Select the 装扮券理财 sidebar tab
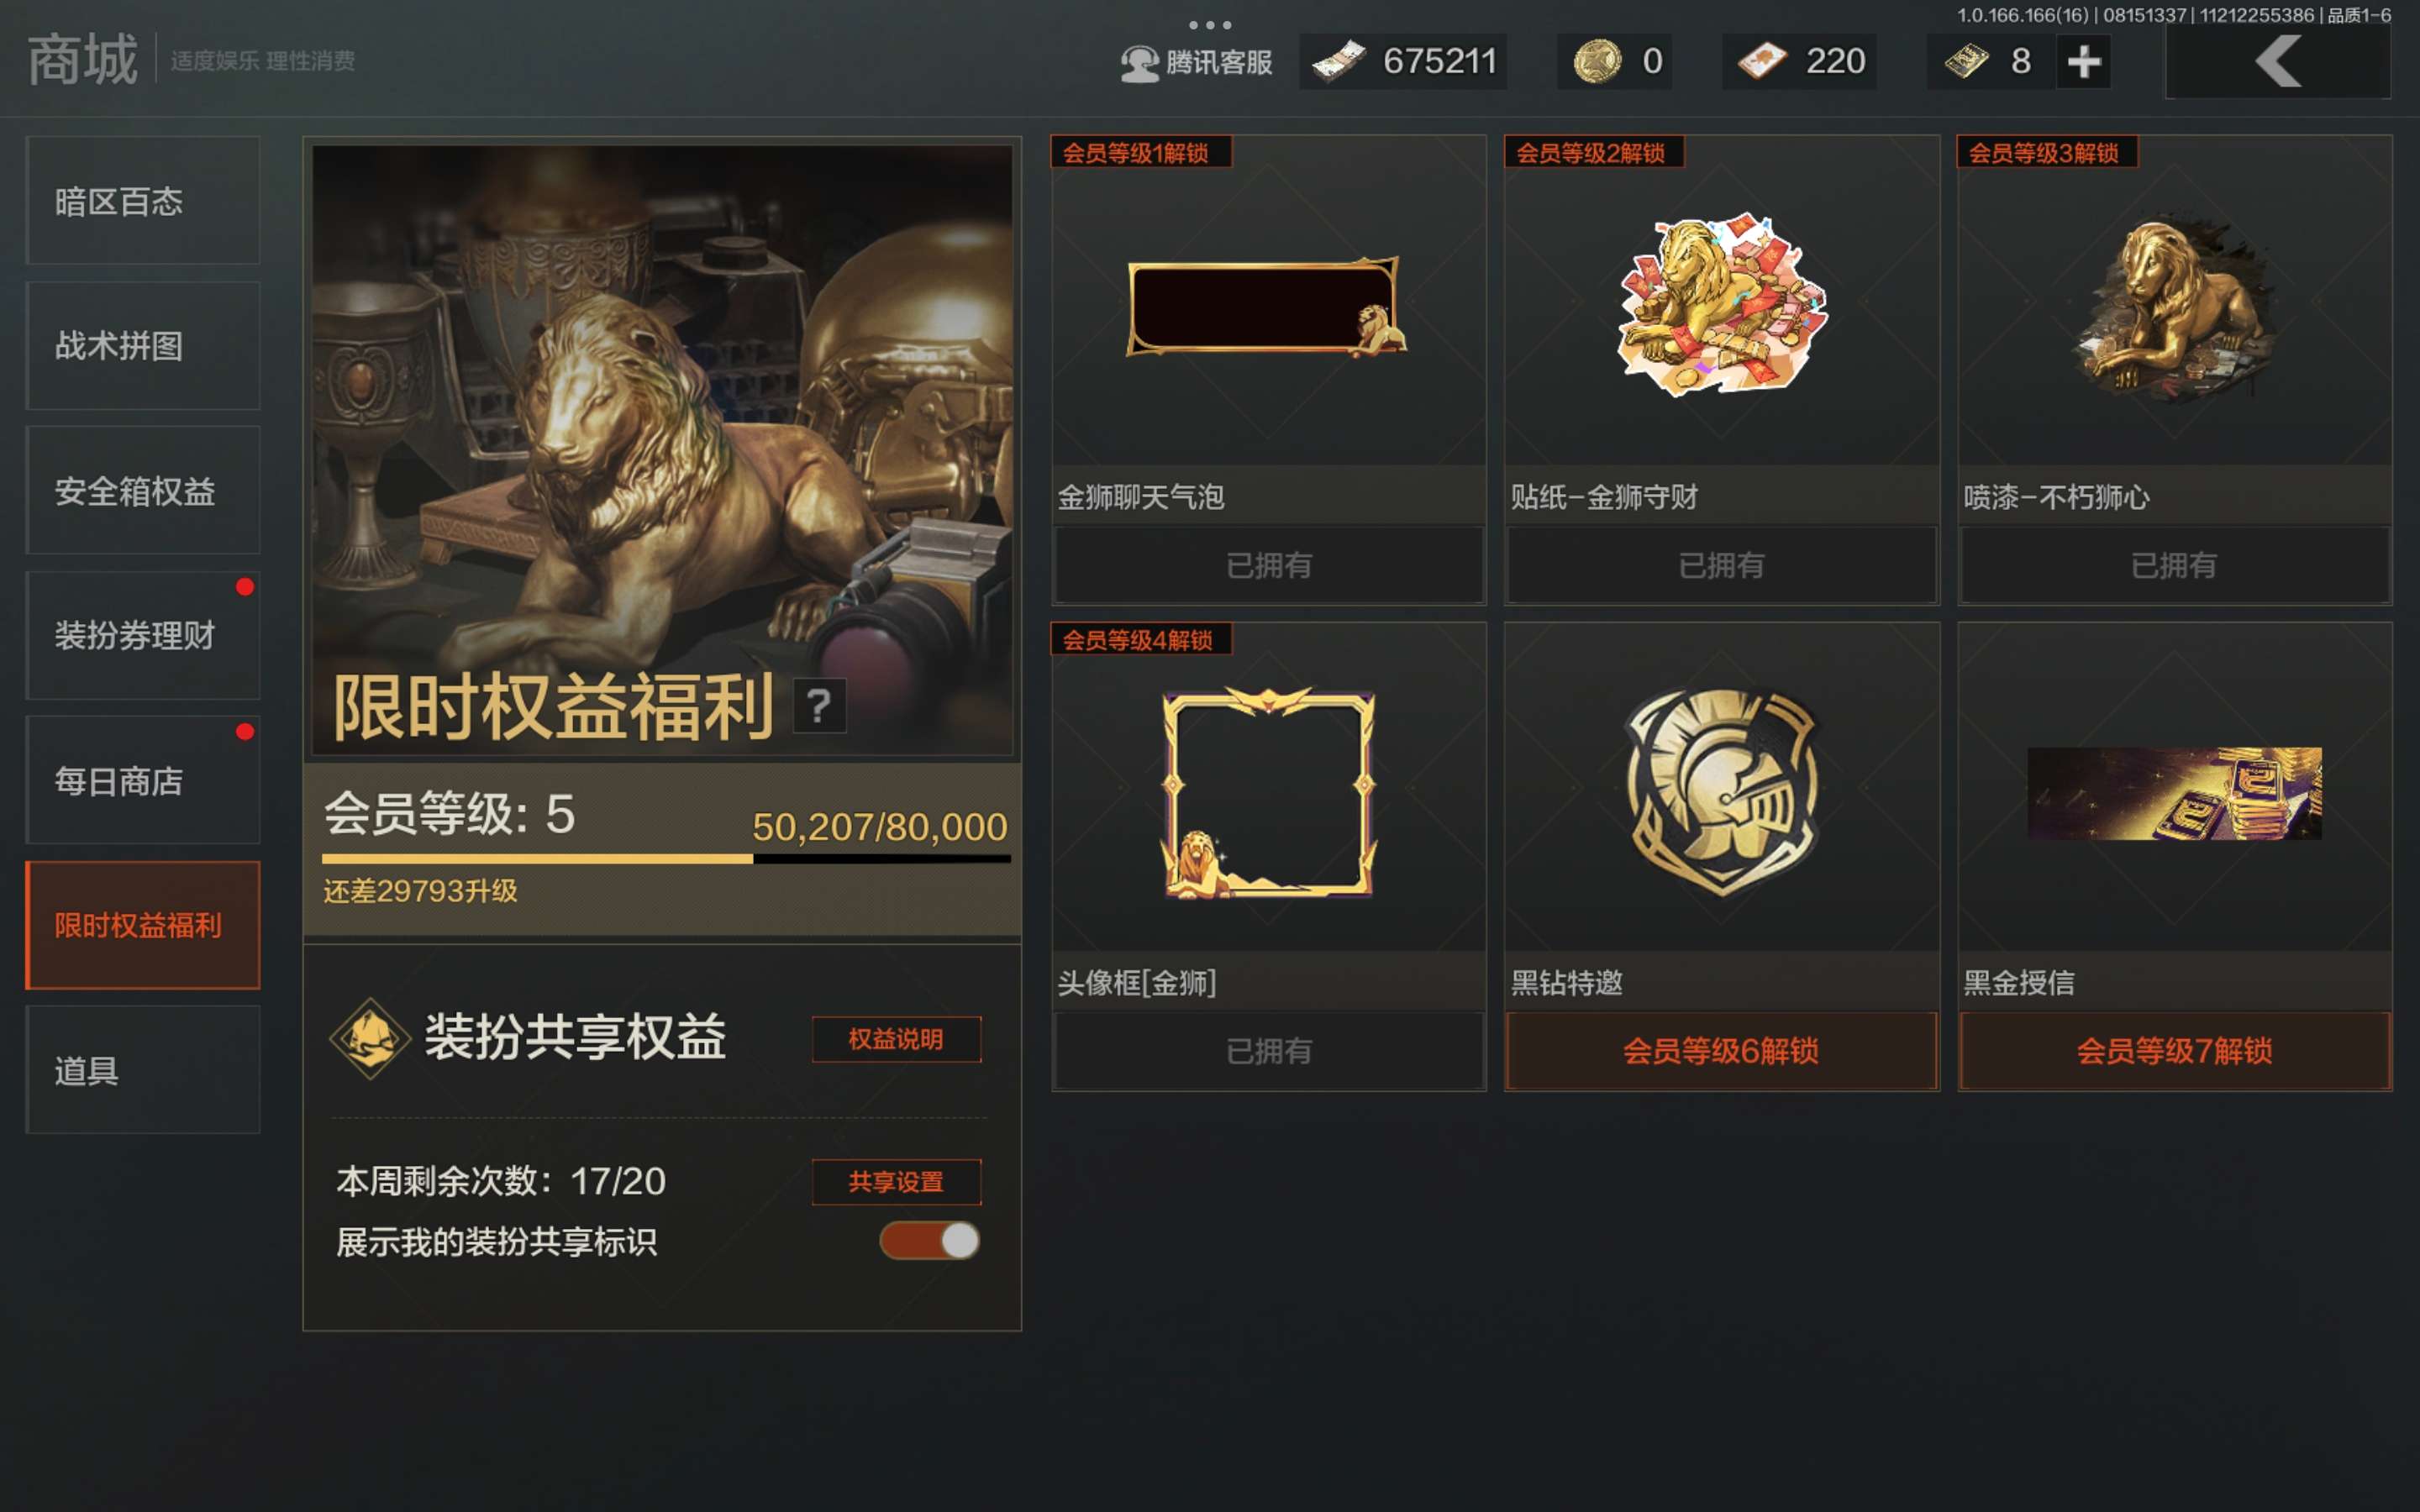 click(x=143, y=635)
